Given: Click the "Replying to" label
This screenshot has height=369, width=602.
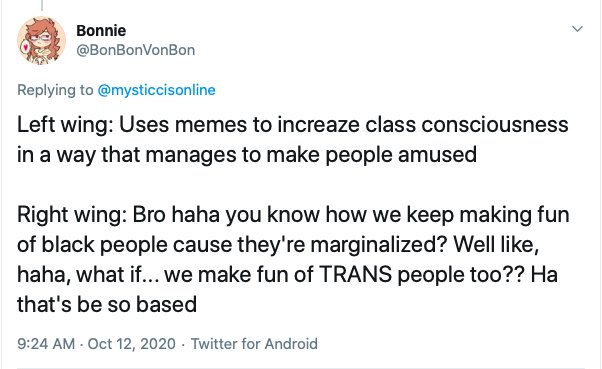Looking at the screenshot, I should coord(55,90).
